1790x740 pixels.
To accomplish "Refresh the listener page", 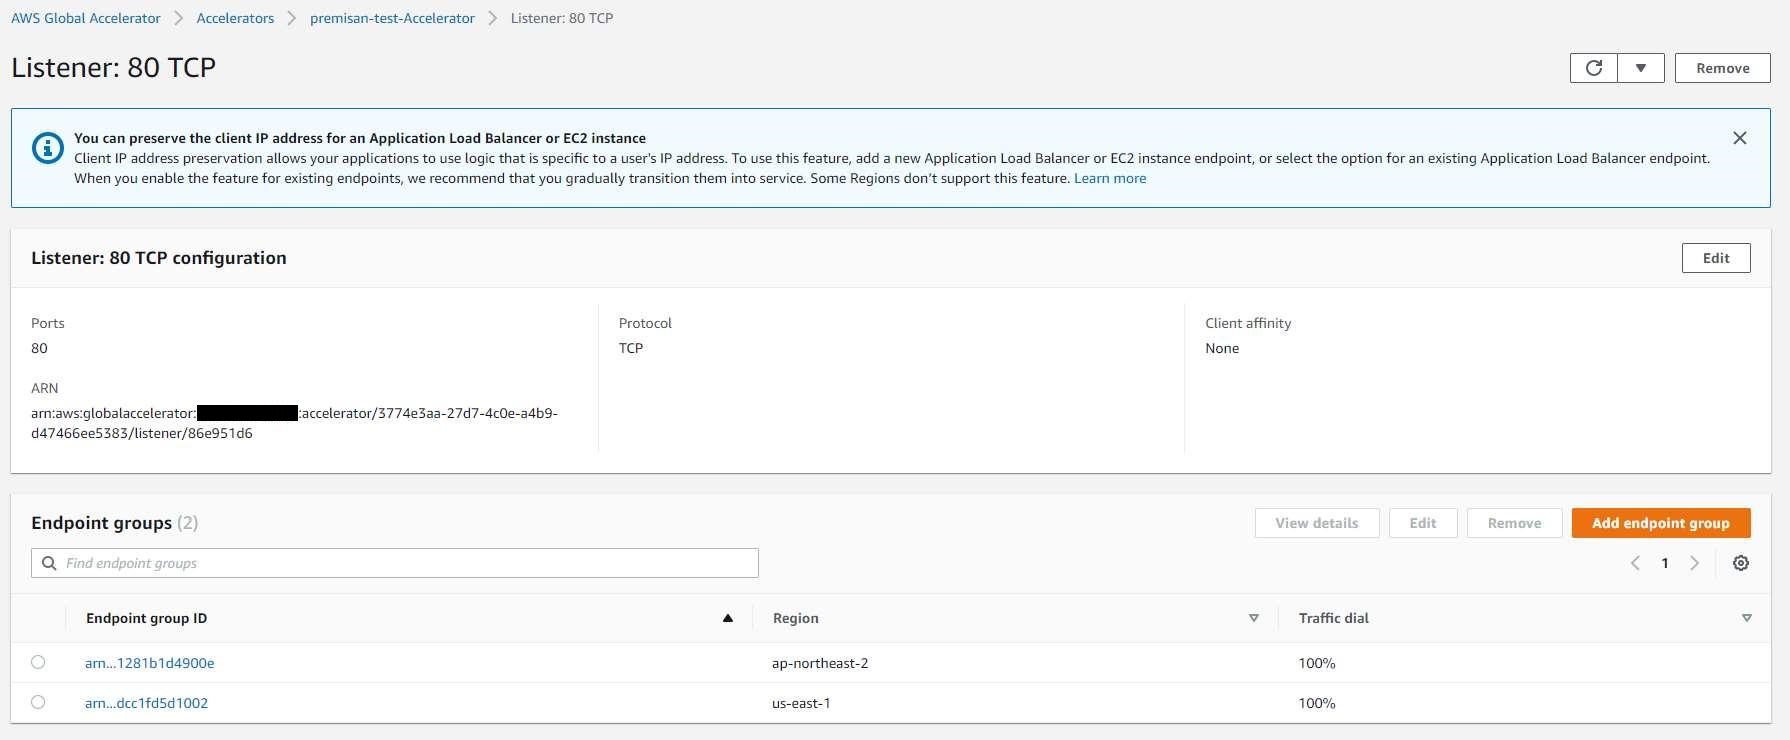I will click(1594, 68).
